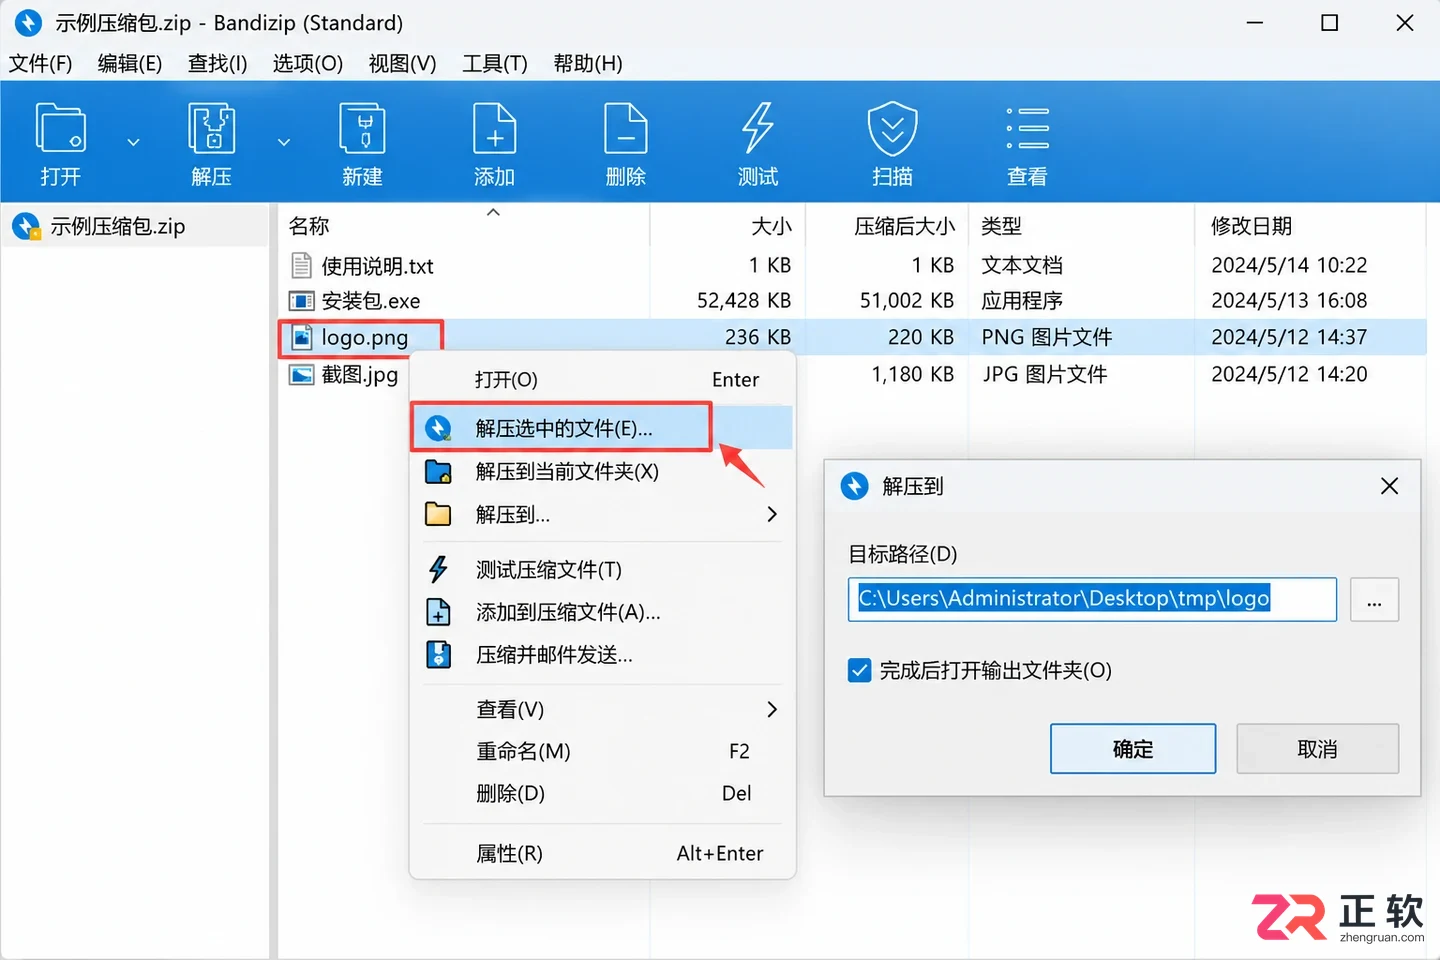Screen dimensions: 1440x960
Task: Expand the 解压到... submenu arrow
Action: (x=771, y=514)
